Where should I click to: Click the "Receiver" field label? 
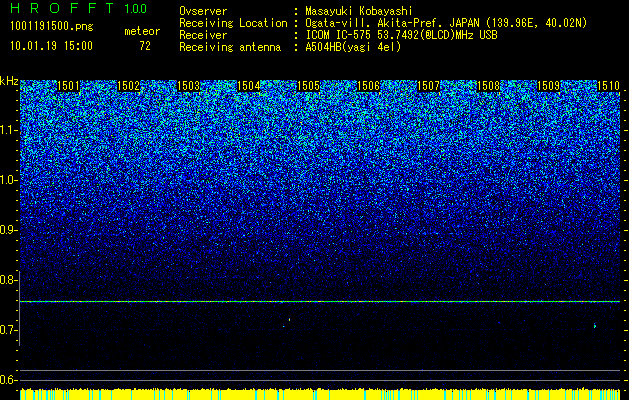pos(203,35)
